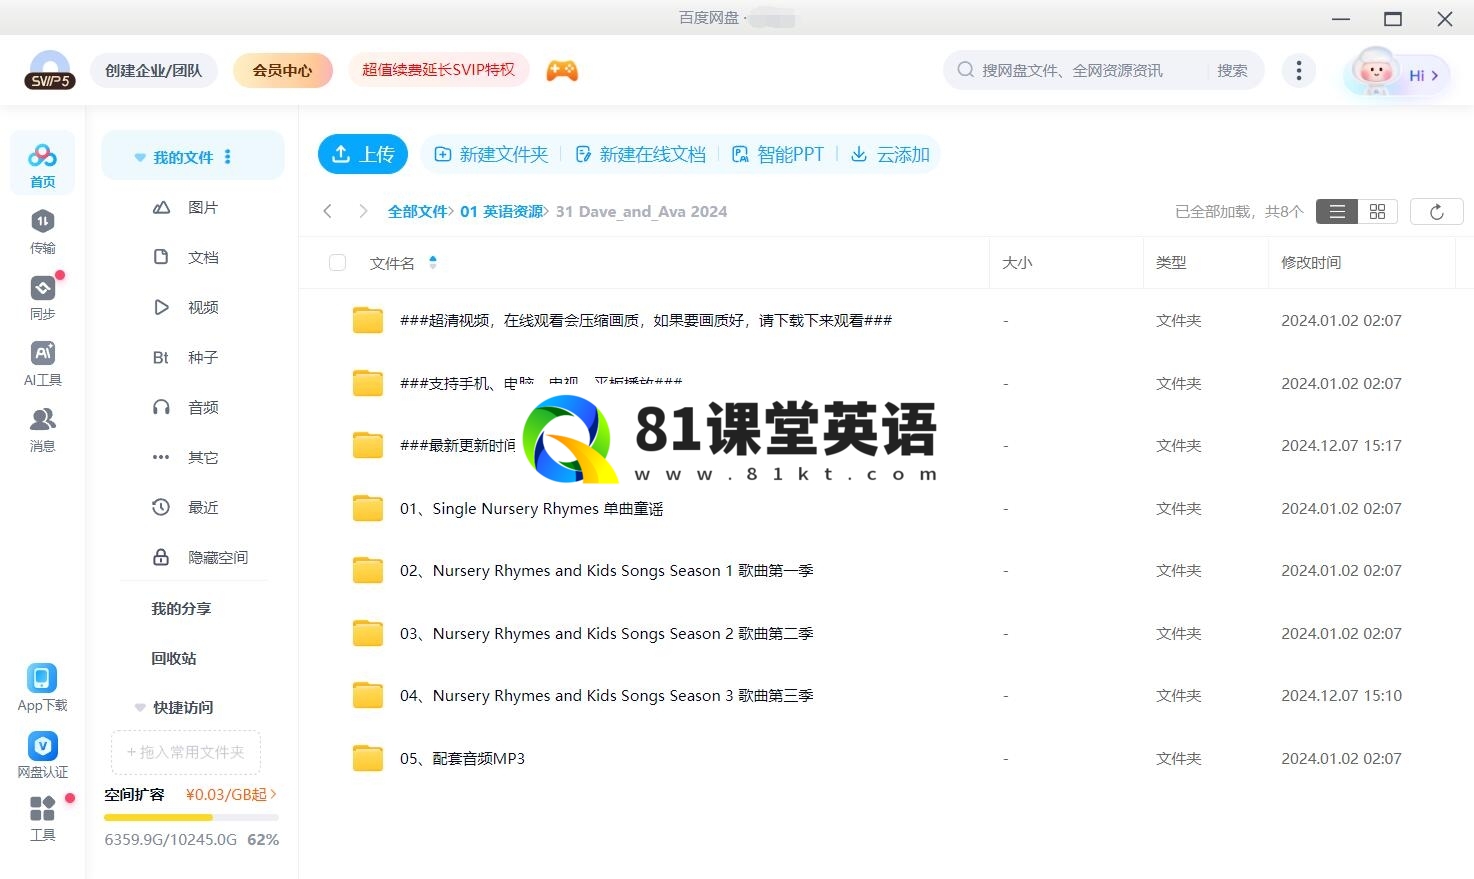Image resolution: width=1474 pixels, height=879 pixels.
Task: Click the search magnifier icon
Action: (965, 70)
